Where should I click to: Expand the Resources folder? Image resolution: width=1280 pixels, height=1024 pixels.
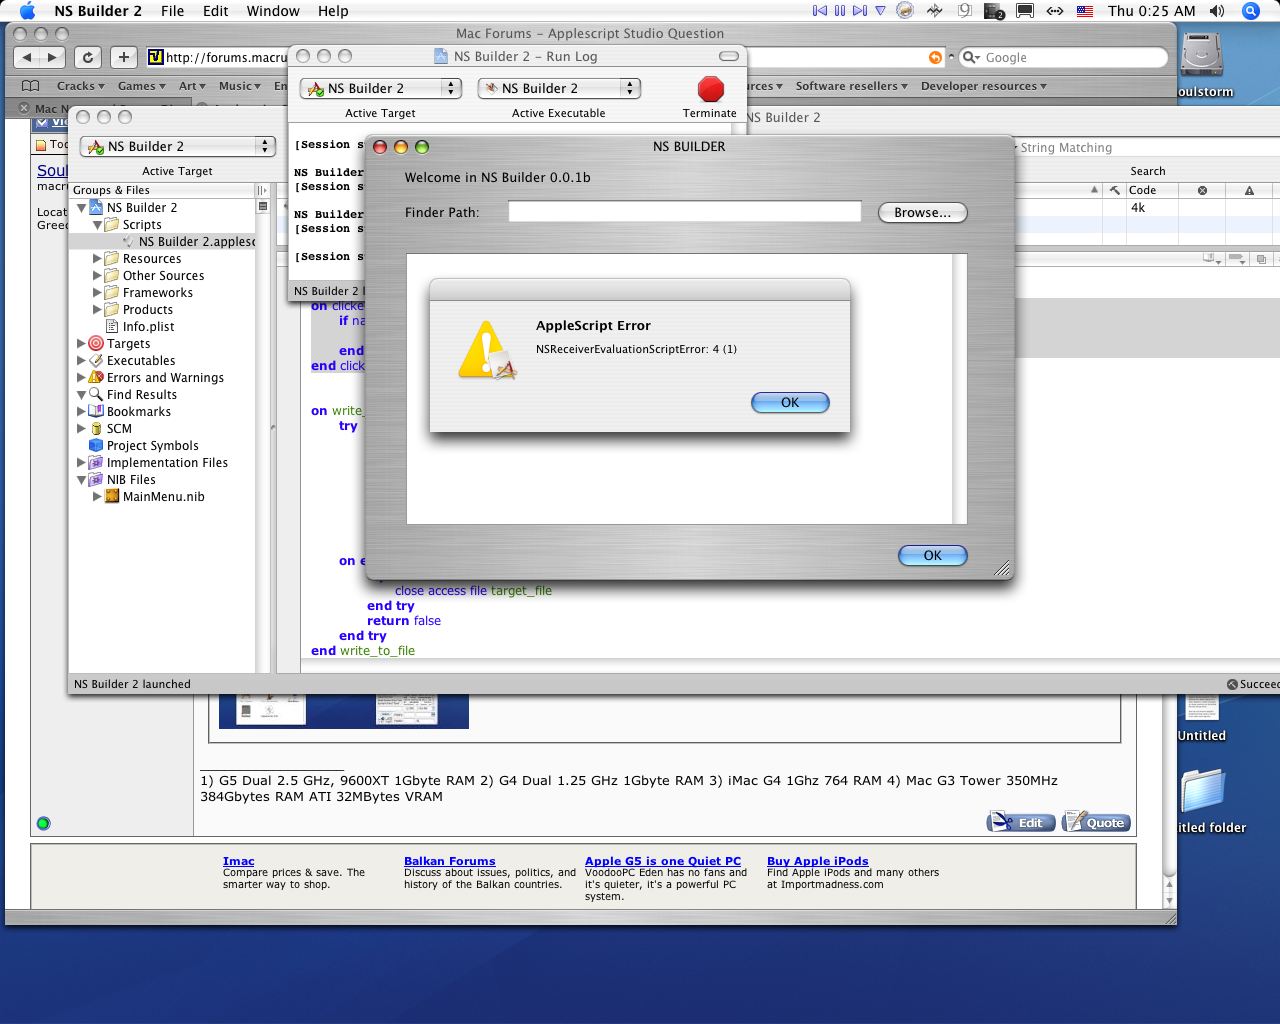pos(98,259)
